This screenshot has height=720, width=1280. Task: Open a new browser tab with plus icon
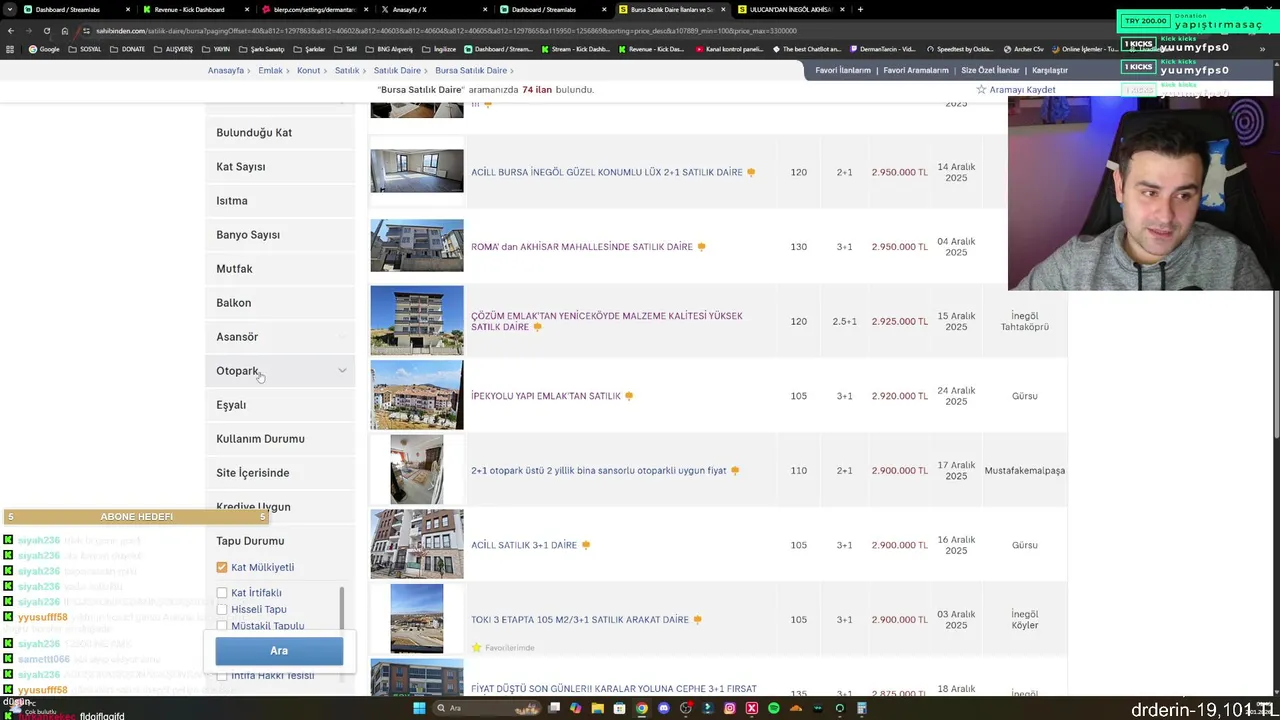(x=860, y=9)
